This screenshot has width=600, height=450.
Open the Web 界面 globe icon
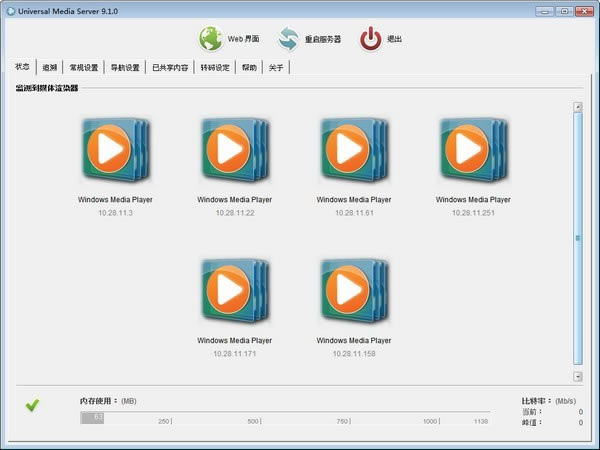point(211,39)
